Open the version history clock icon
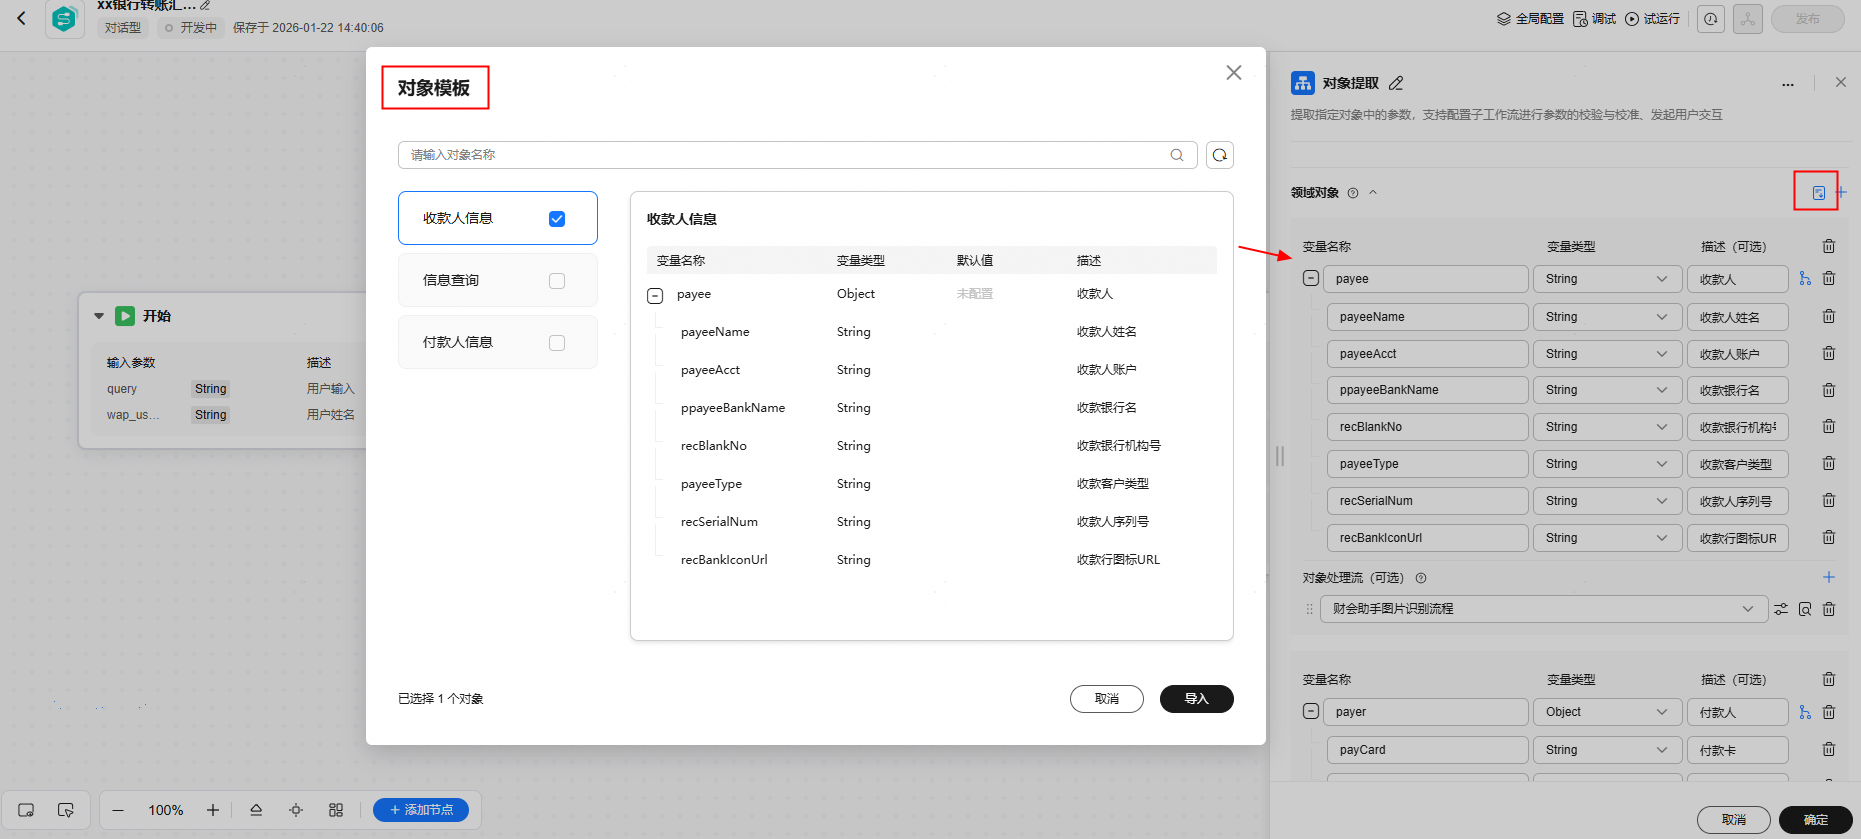The height and width of the screenshot is (839, 1861). pos(1711,19)
